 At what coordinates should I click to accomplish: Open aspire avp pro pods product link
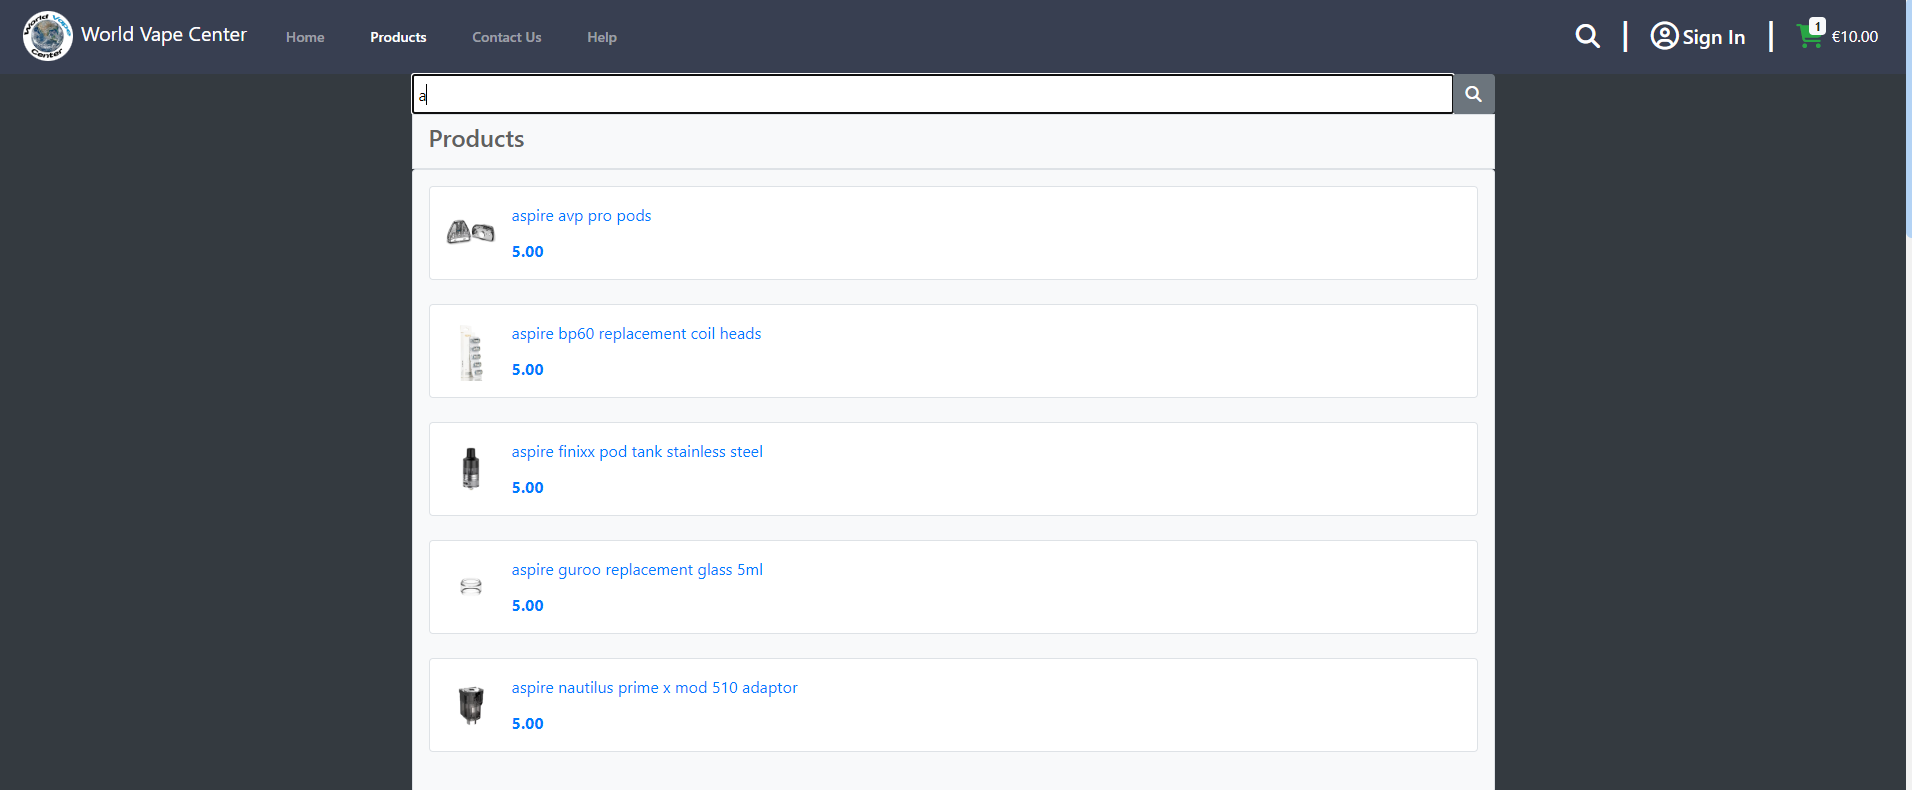tap(581, 216)
